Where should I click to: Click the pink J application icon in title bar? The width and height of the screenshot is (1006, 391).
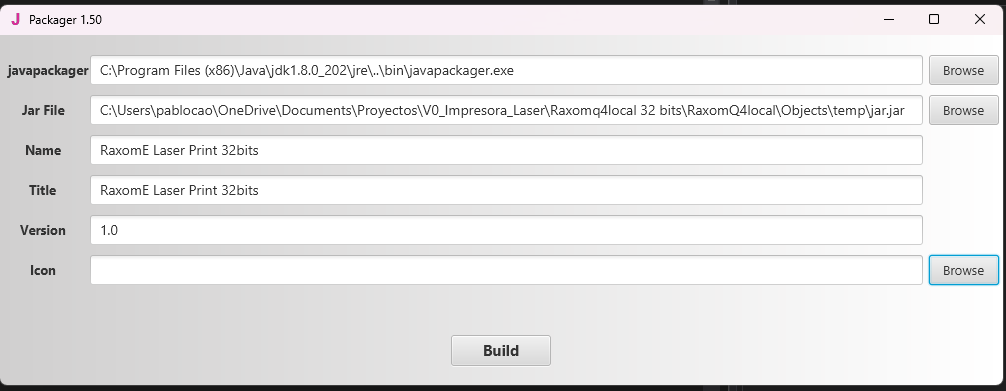(x=15, y=19)
